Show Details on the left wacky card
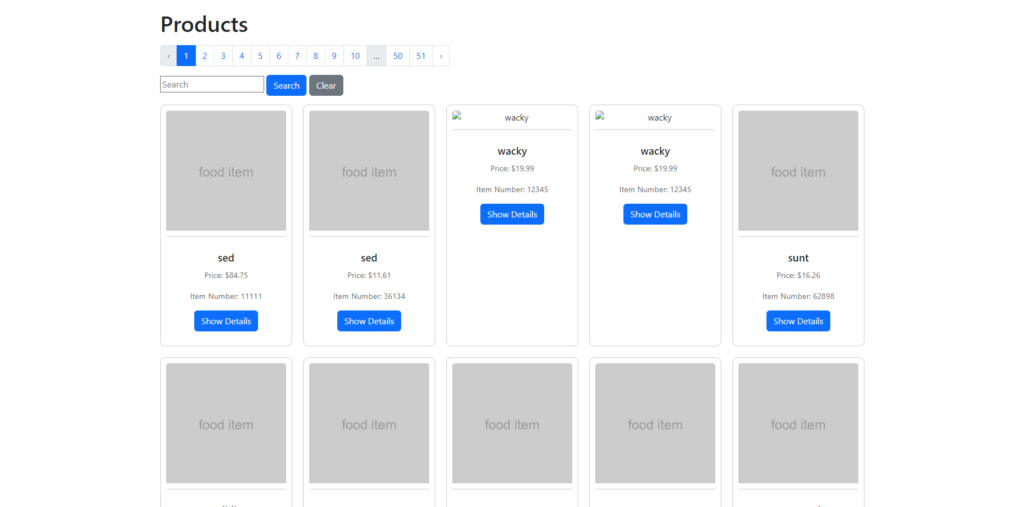This screenshot has width=1024, height=507. click(512, 214)
